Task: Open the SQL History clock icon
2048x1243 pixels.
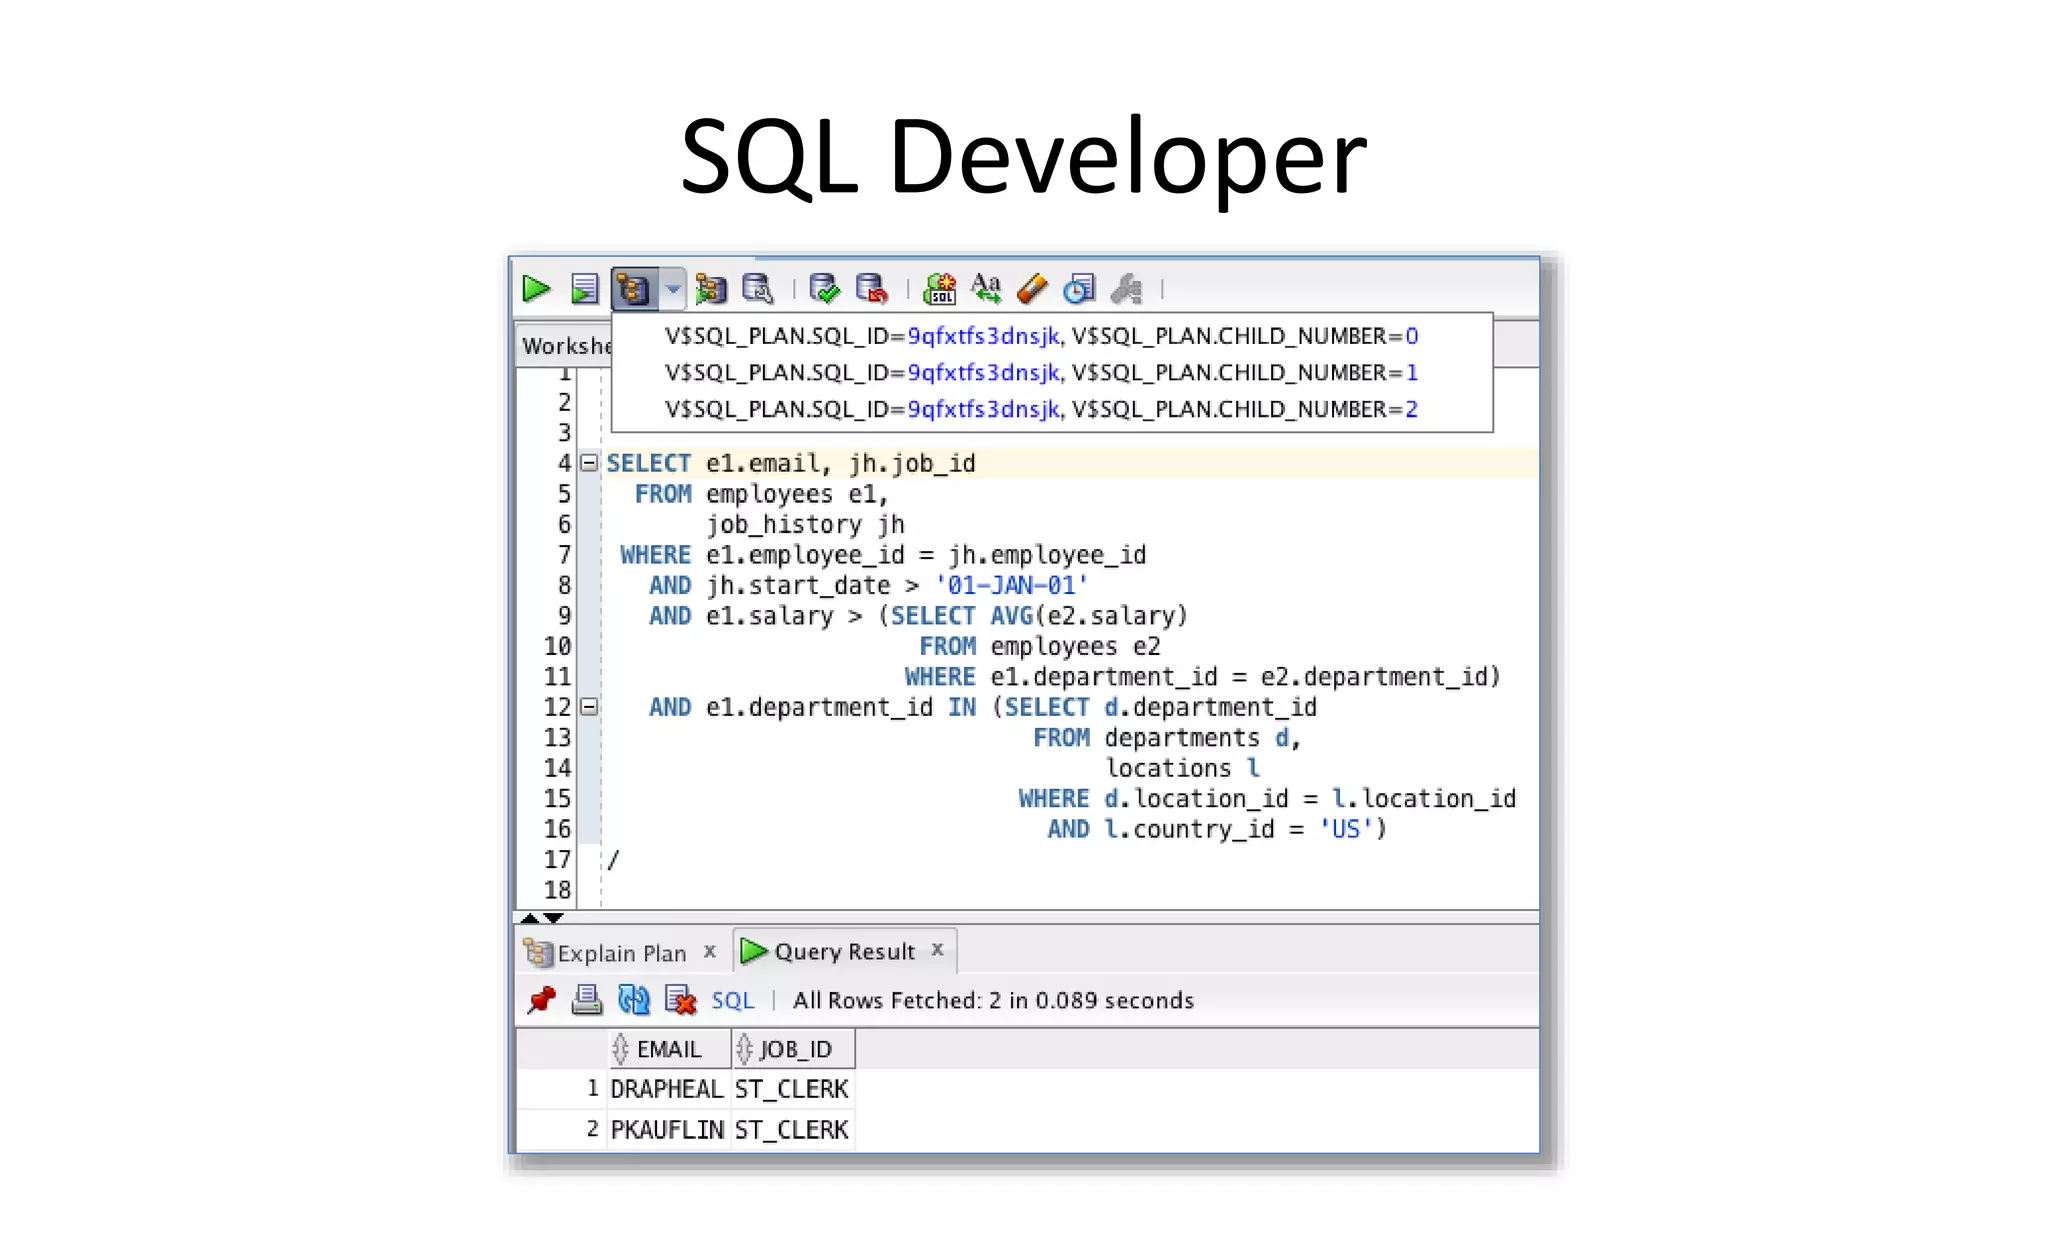Action: pos(1079,290)
